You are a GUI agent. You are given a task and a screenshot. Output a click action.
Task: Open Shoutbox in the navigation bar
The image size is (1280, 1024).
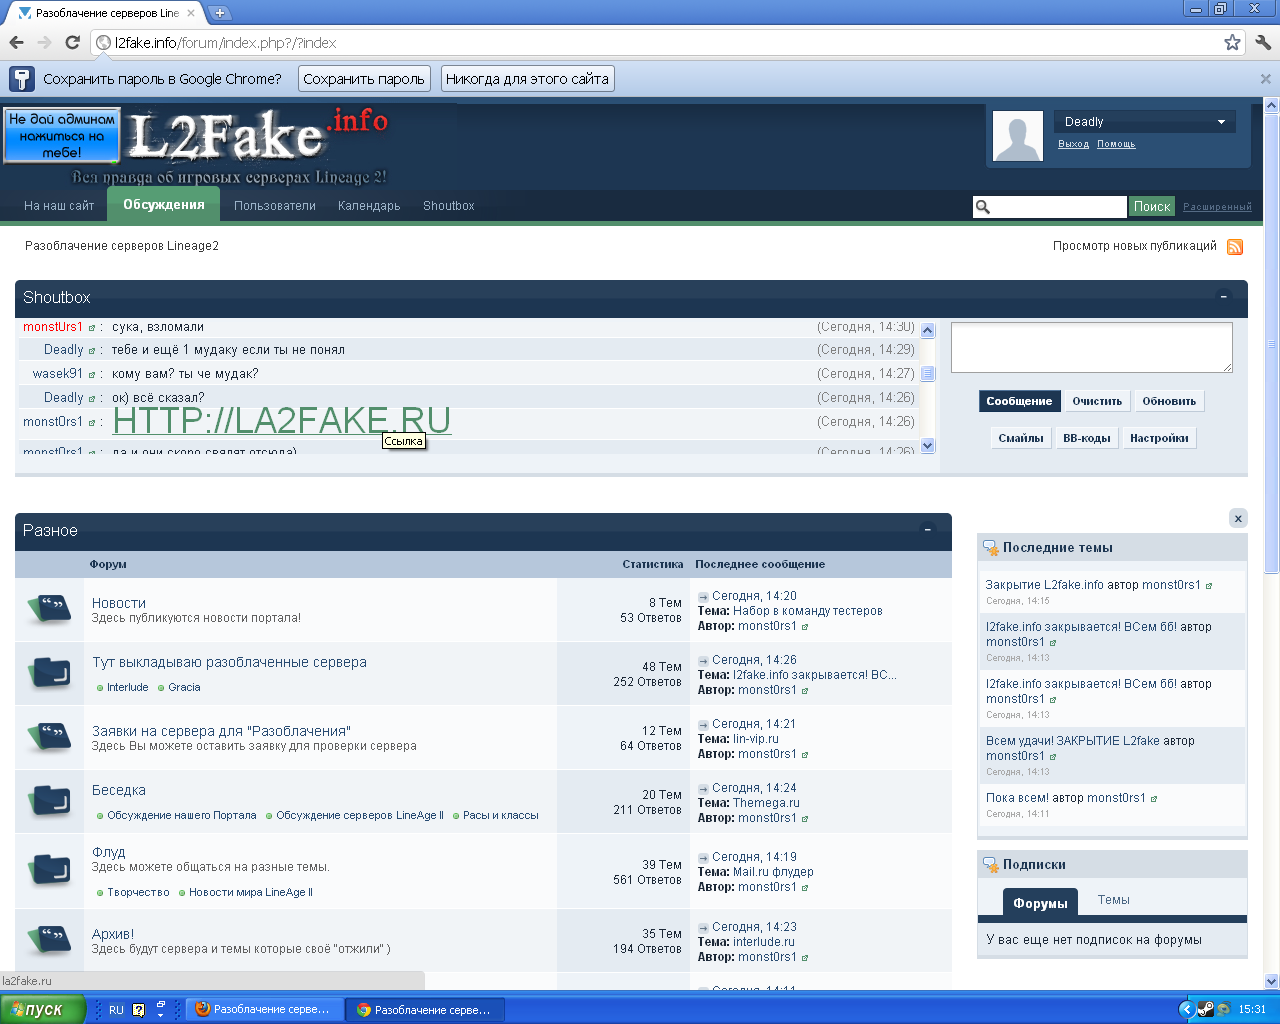(x=449, y=206)
